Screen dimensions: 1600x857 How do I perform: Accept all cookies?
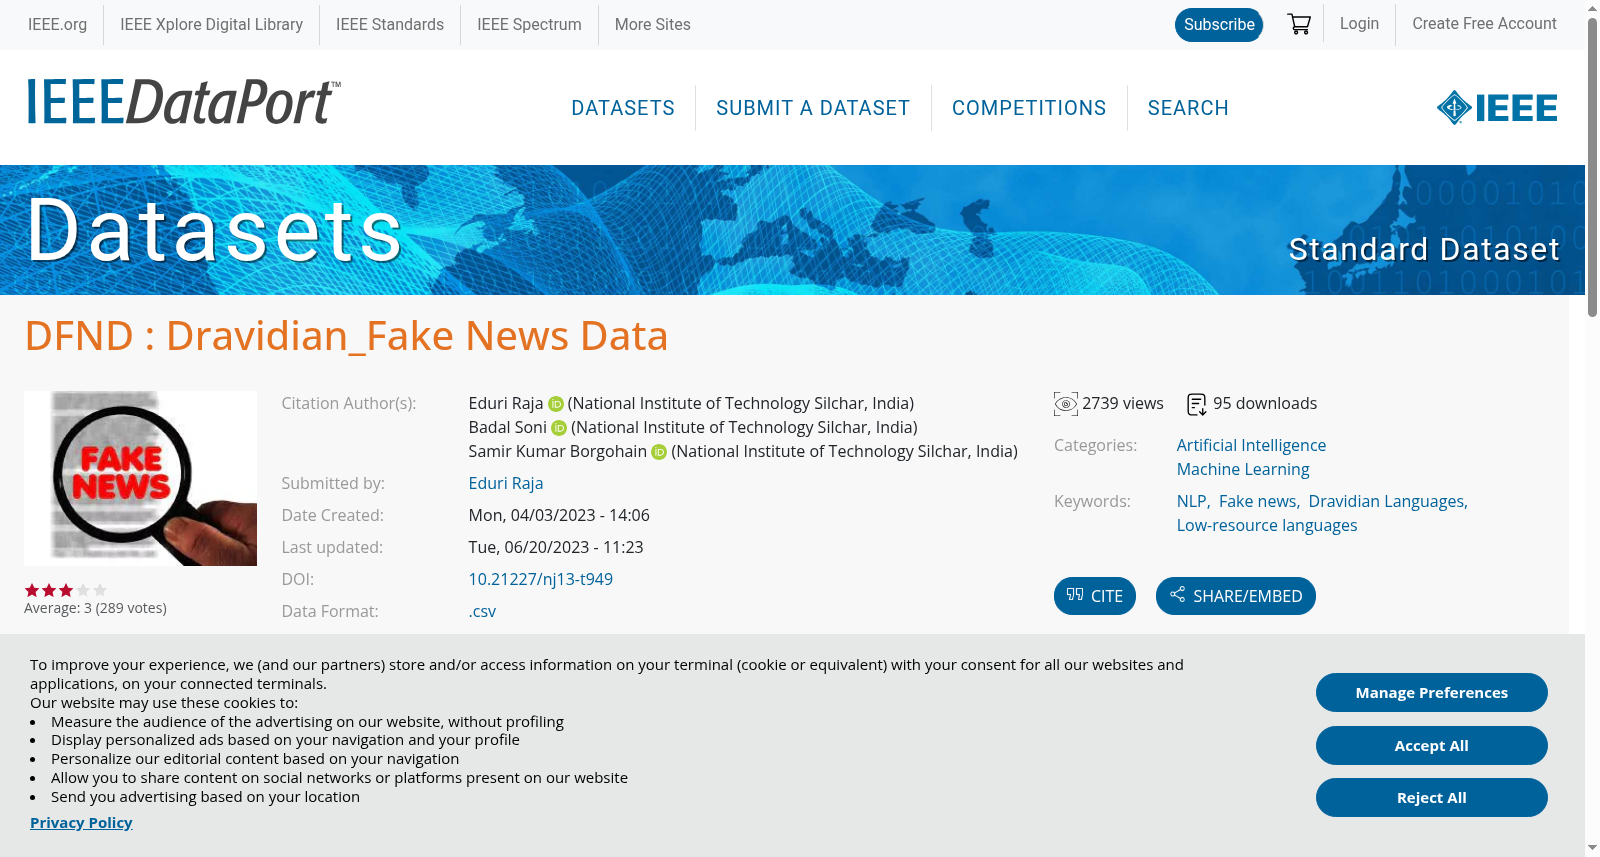(1432, 746)
